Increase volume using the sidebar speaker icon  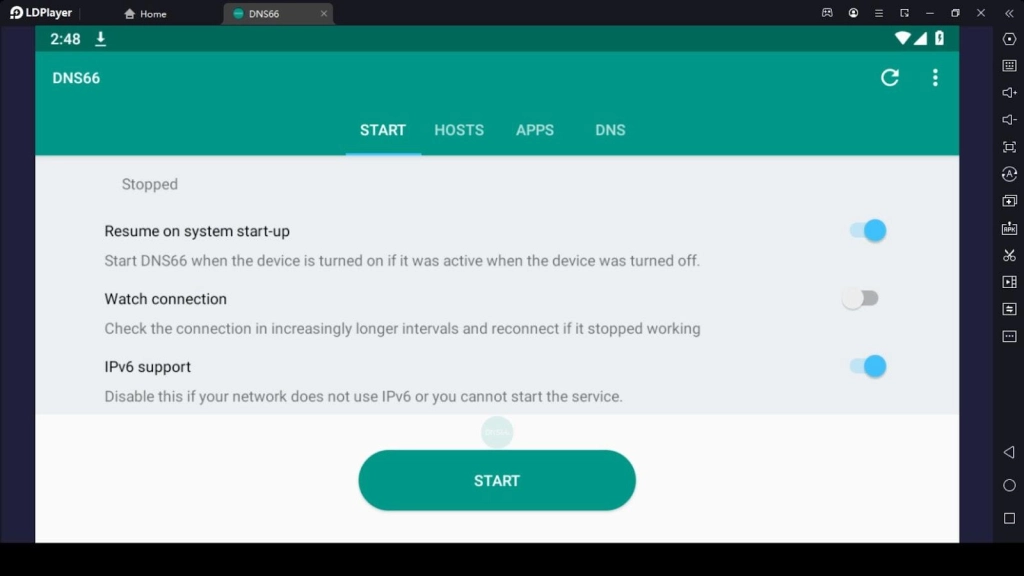(1009, 93)
